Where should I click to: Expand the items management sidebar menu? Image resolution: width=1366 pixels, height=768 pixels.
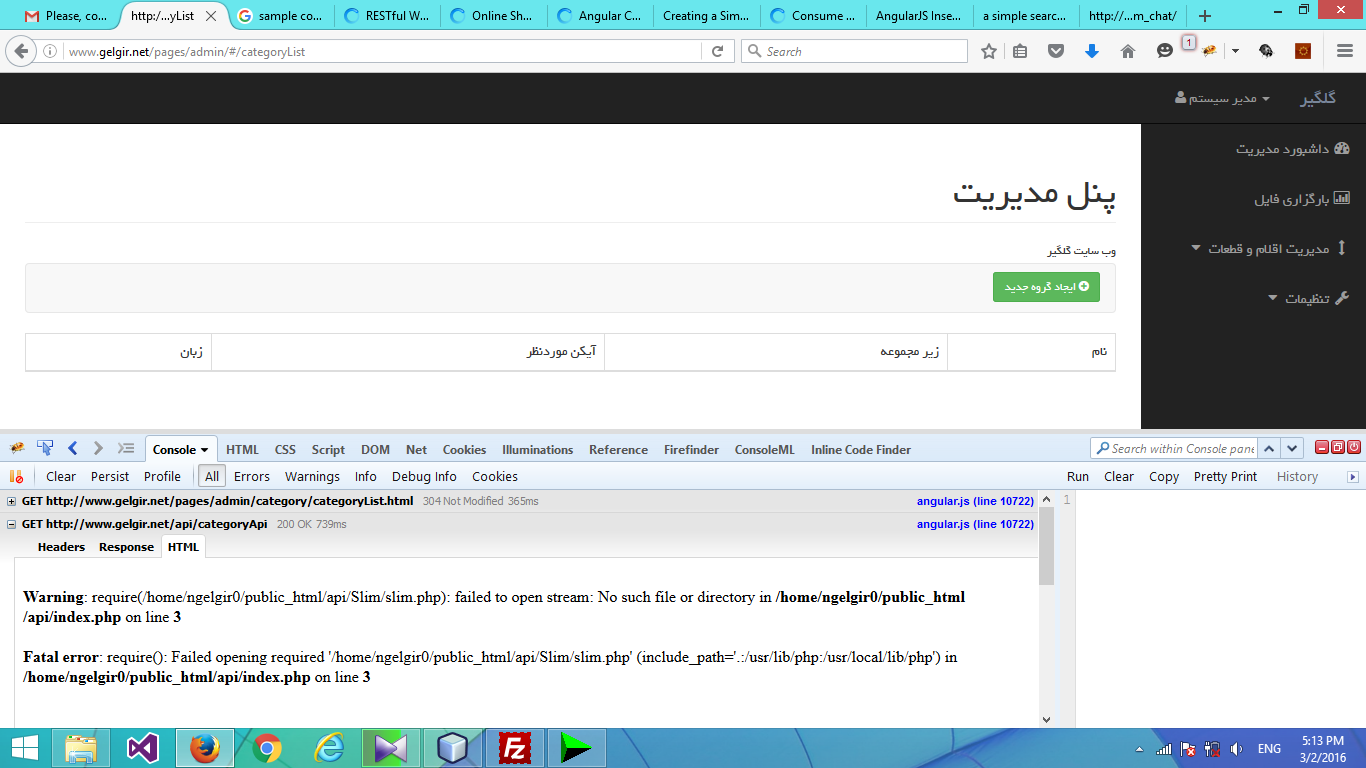tap(1269, 248)
